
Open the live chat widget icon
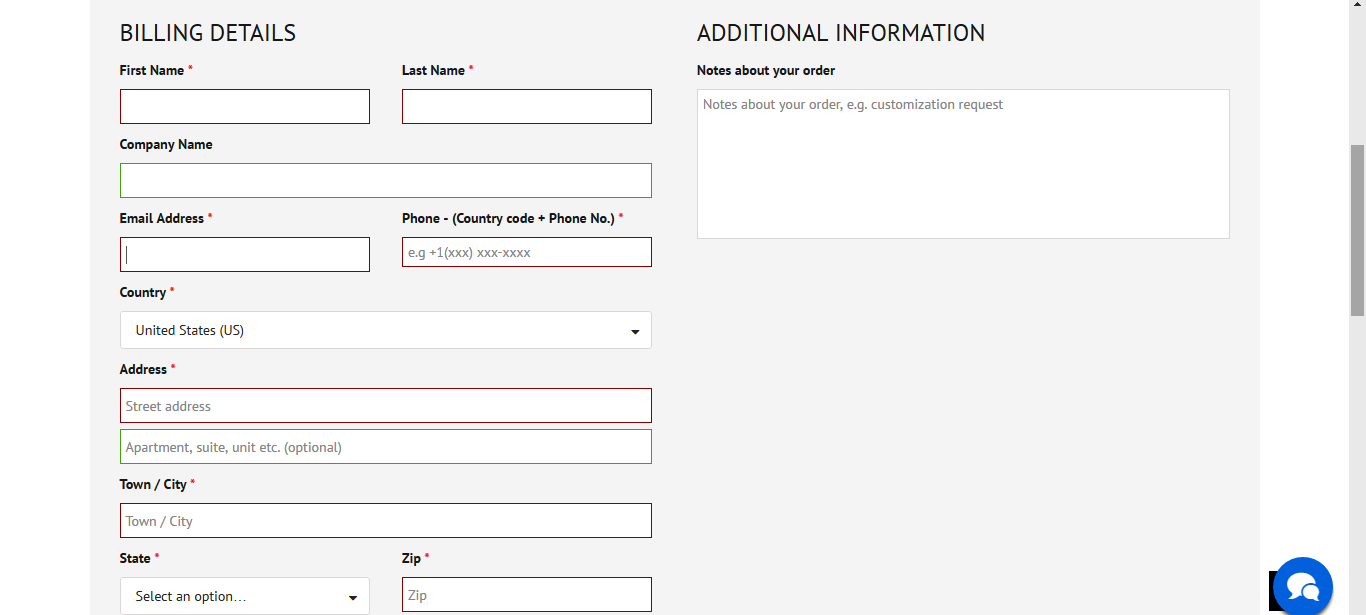click(x=1301, y=586)
